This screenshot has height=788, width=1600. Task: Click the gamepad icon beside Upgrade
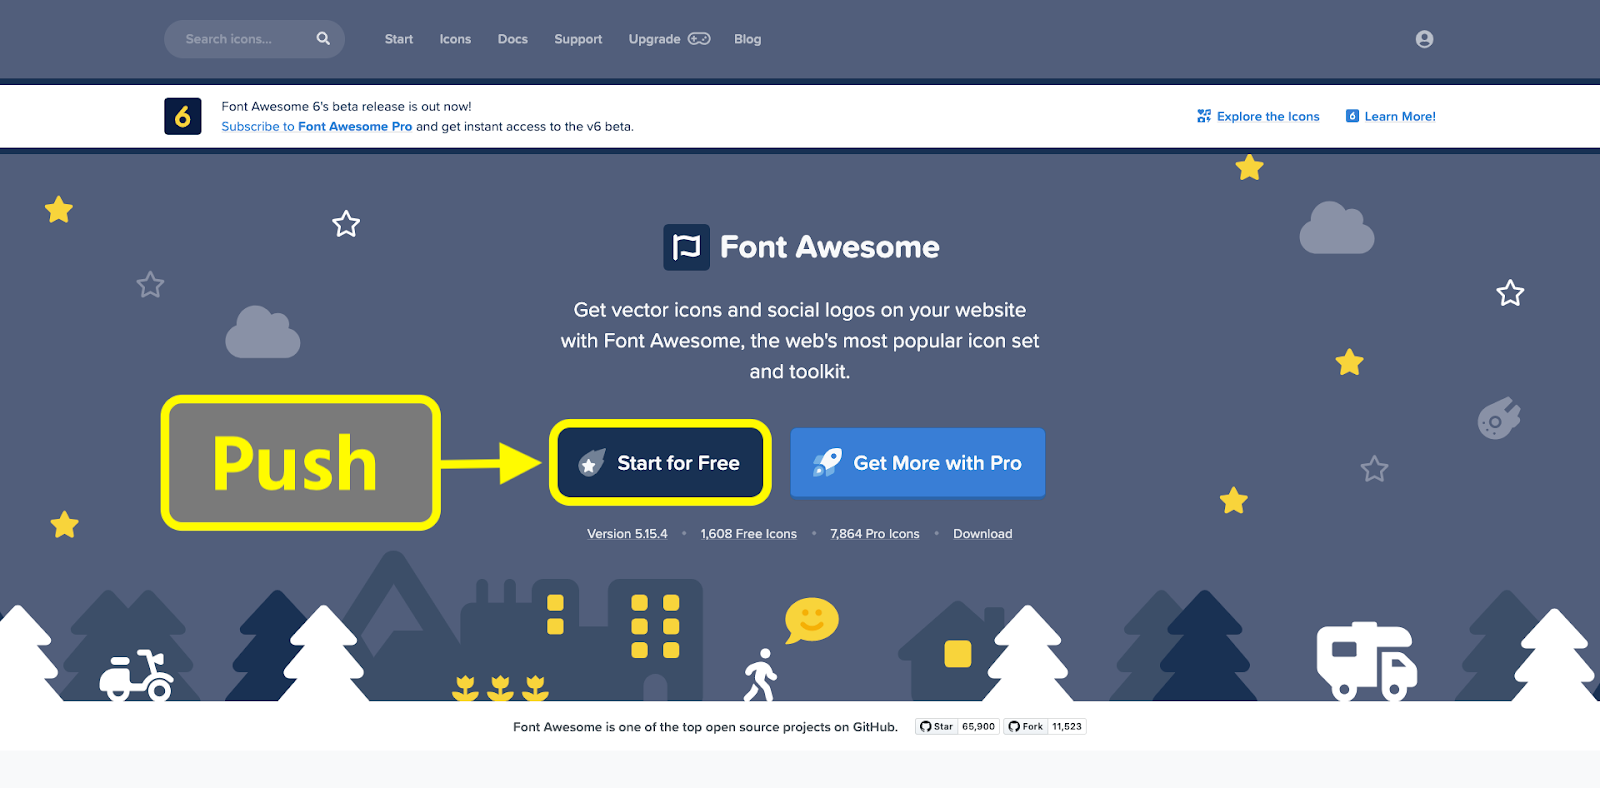[699, 39]
